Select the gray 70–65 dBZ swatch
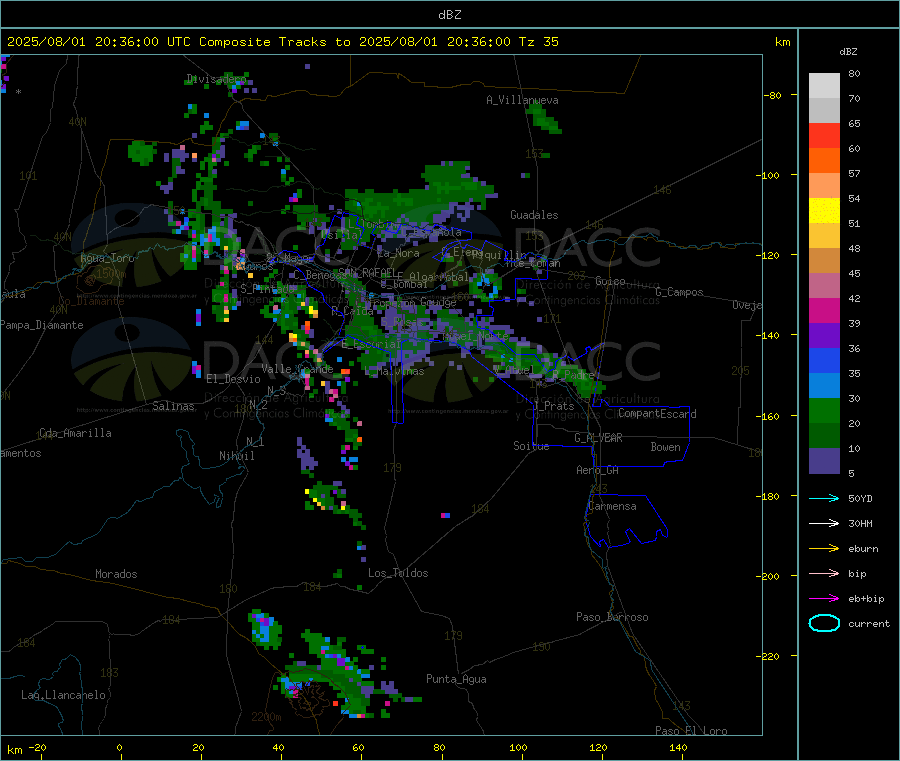The image size is (900, 761). click(824, 111)
